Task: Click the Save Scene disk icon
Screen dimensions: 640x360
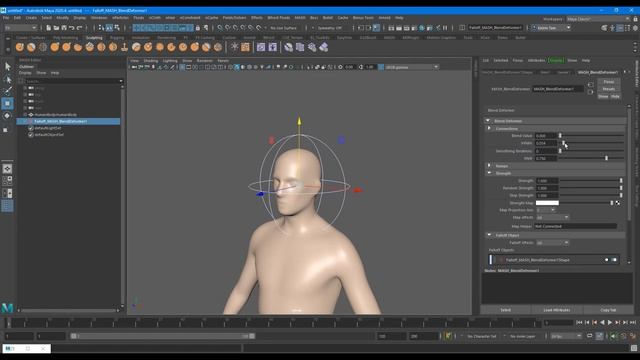Action: 64,28
